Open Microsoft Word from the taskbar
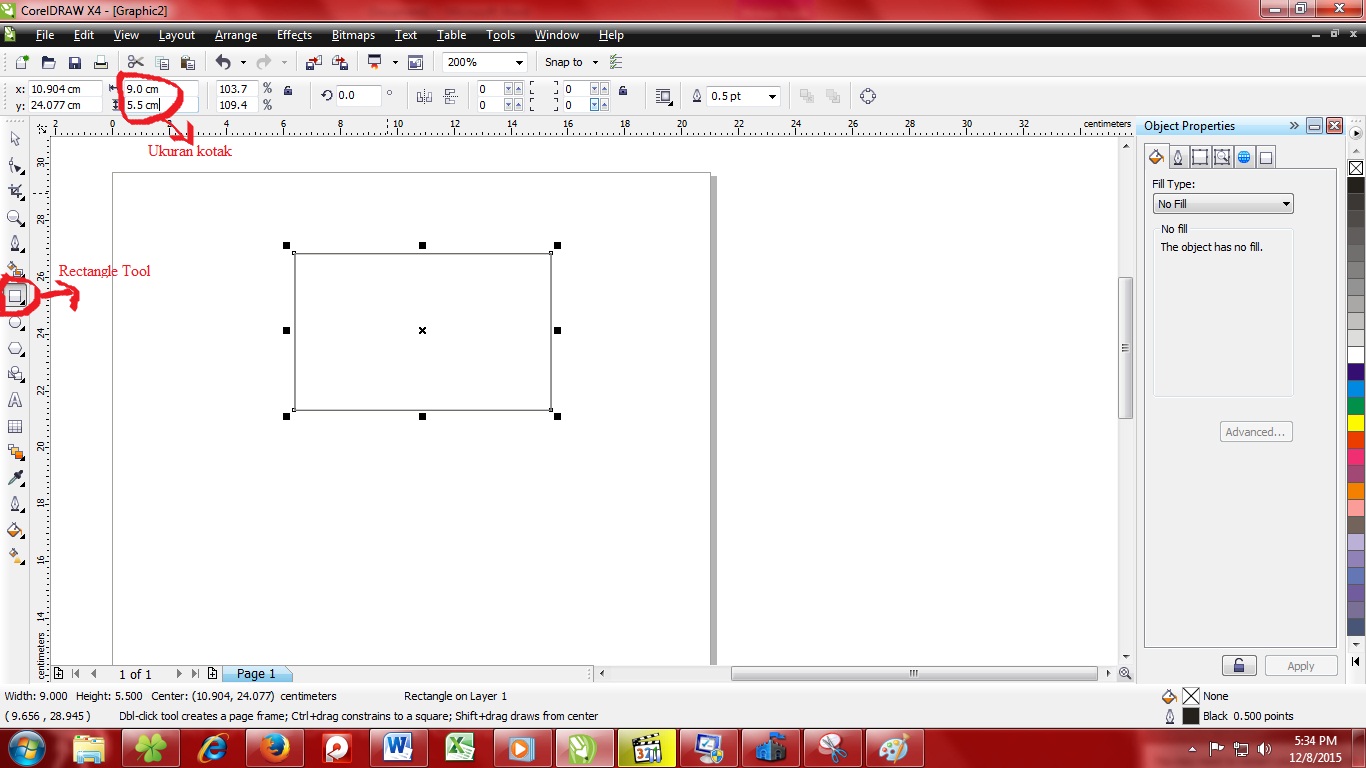This screenshot has height=768, width=1366. click(x=398, y=748)
